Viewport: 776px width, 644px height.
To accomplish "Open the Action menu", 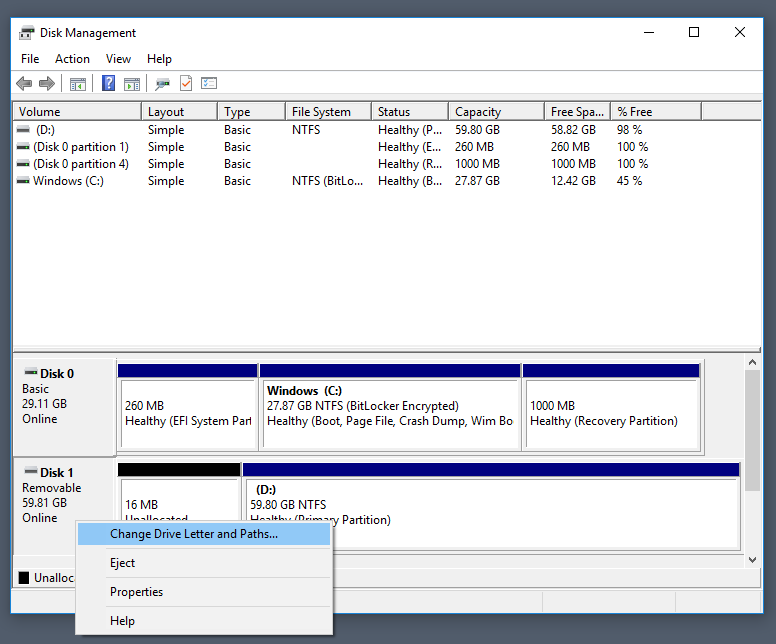I will (72, 59).
